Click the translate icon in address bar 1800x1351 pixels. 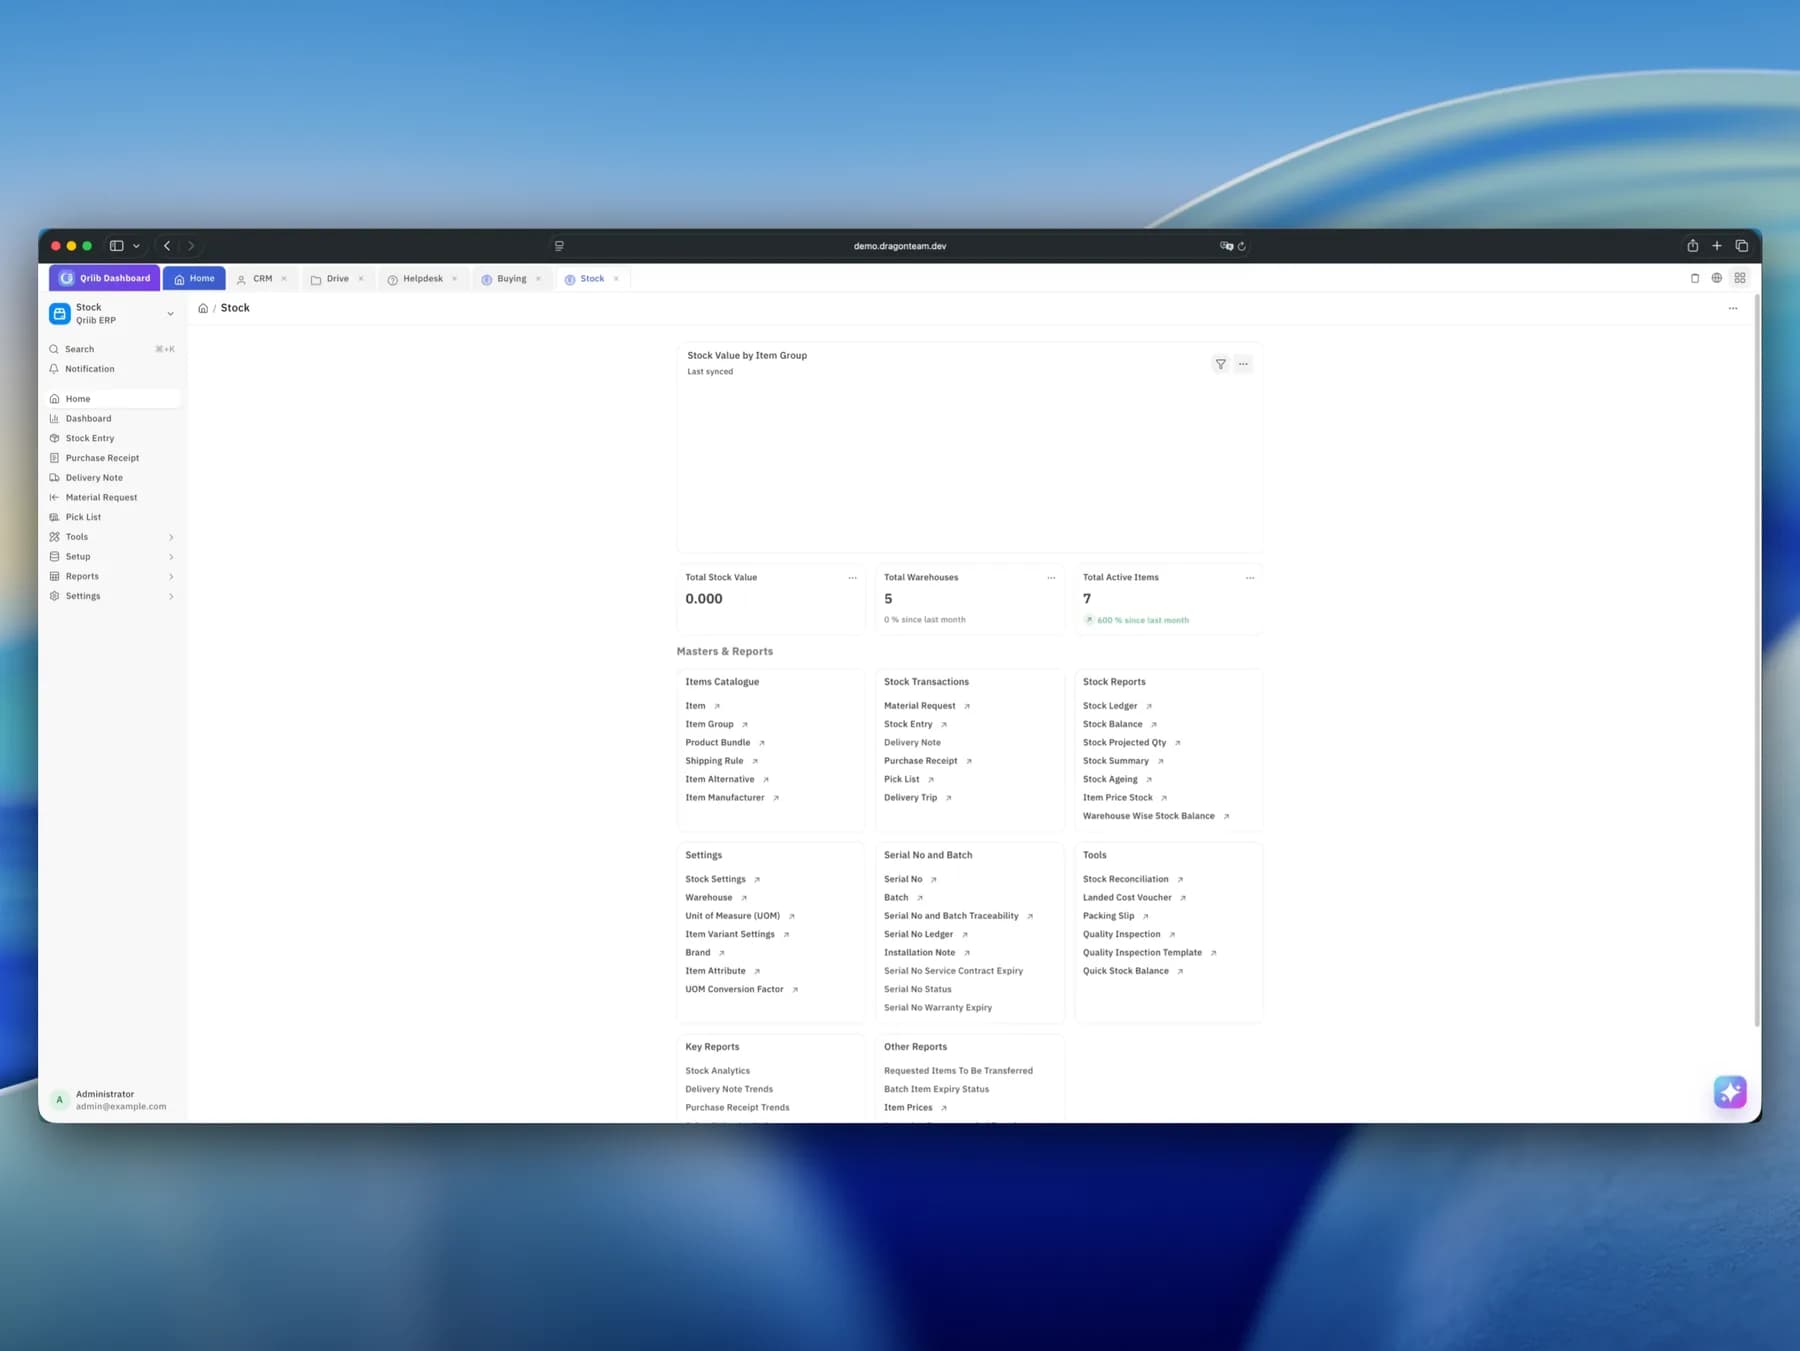click(x=1226, y=246)
